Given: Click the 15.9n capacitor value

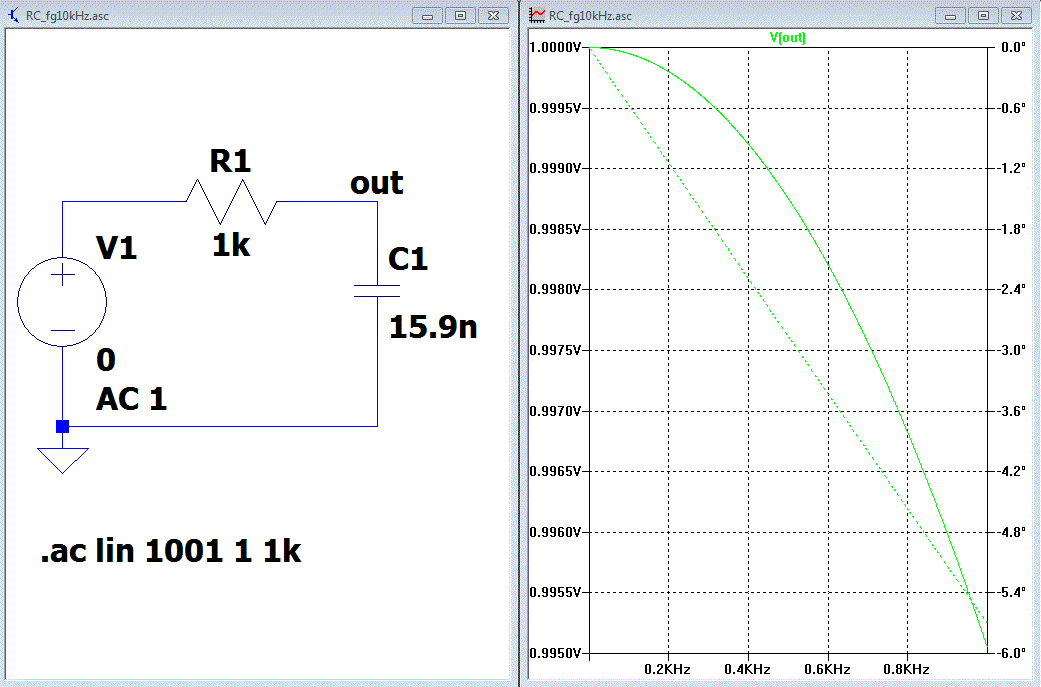Looking at the screenshot, I should click(x=433, y=327).
